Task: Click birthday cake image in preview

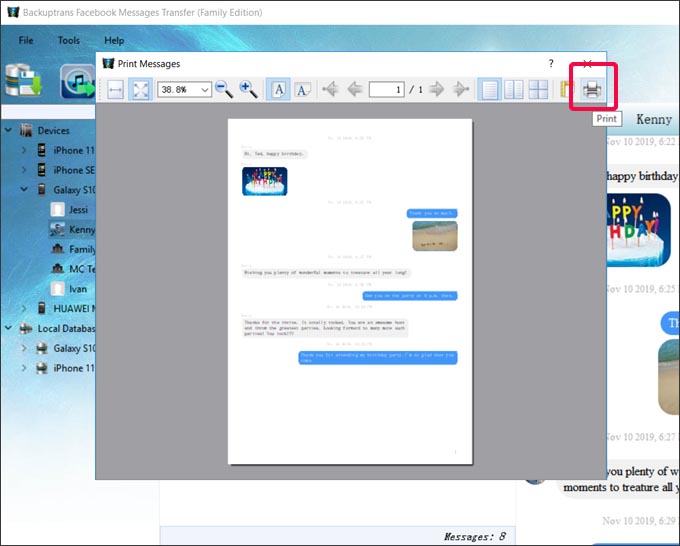Action: point(265,181)
